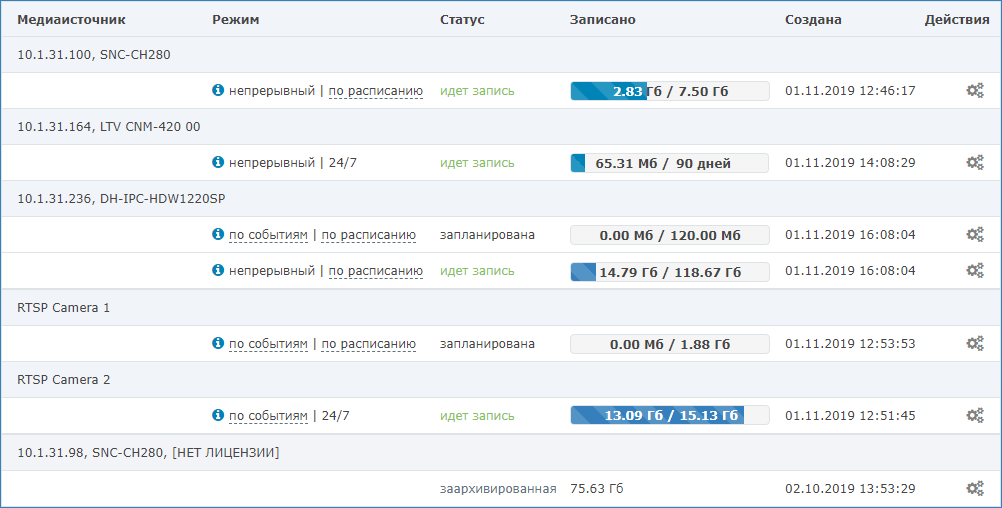Open 'по расписанию' link for 10.1.31.100 recording
The width and height of the screenshot is (1002, 508).
click(x=375, y=91)
